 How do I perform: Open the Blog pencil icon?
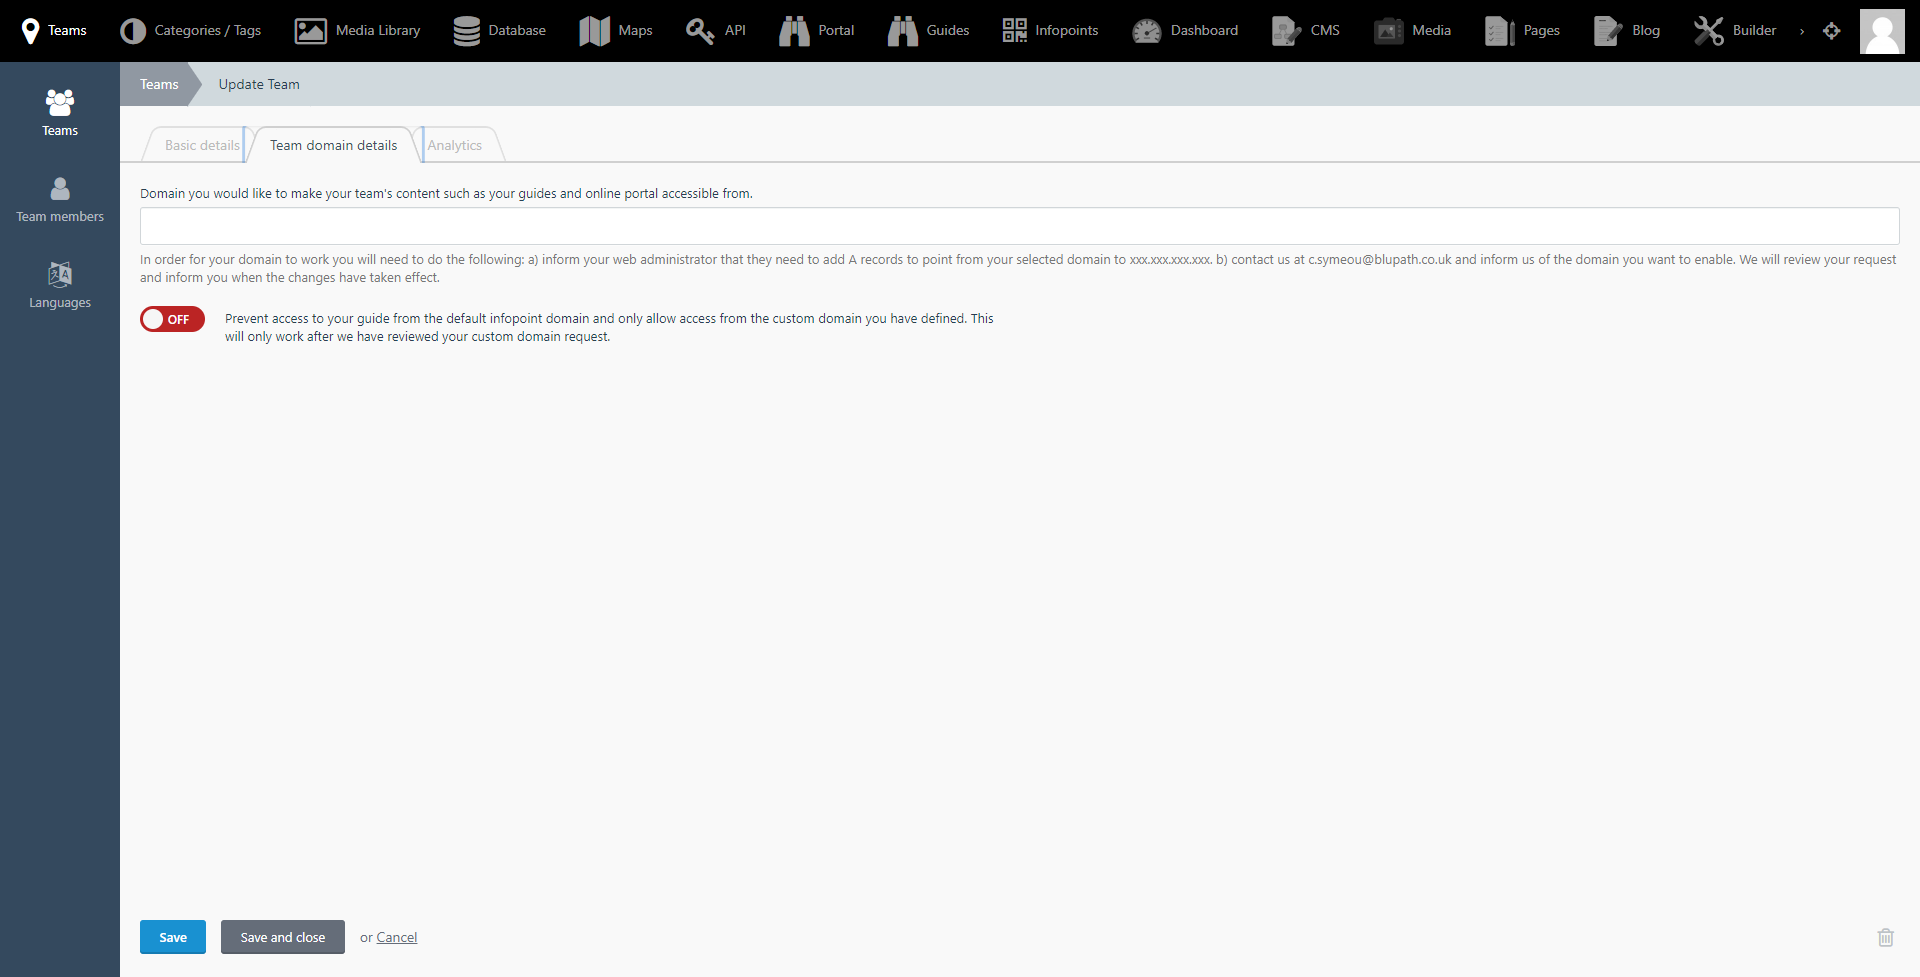click(1608, 31)
